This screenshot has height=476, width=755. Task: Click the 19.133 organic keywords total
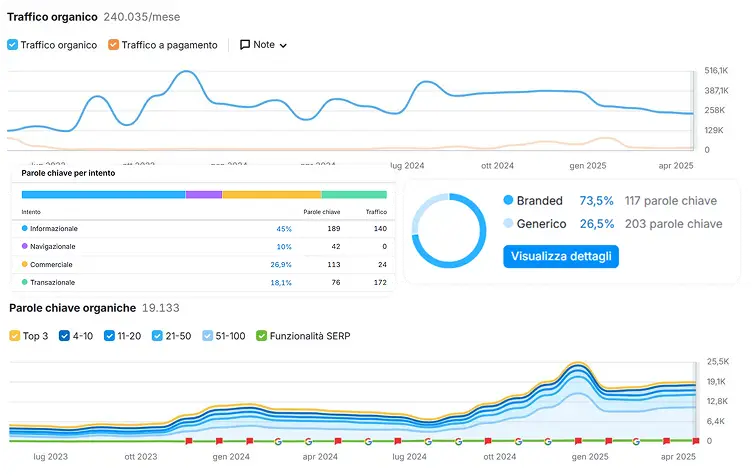tap(161, 308)
